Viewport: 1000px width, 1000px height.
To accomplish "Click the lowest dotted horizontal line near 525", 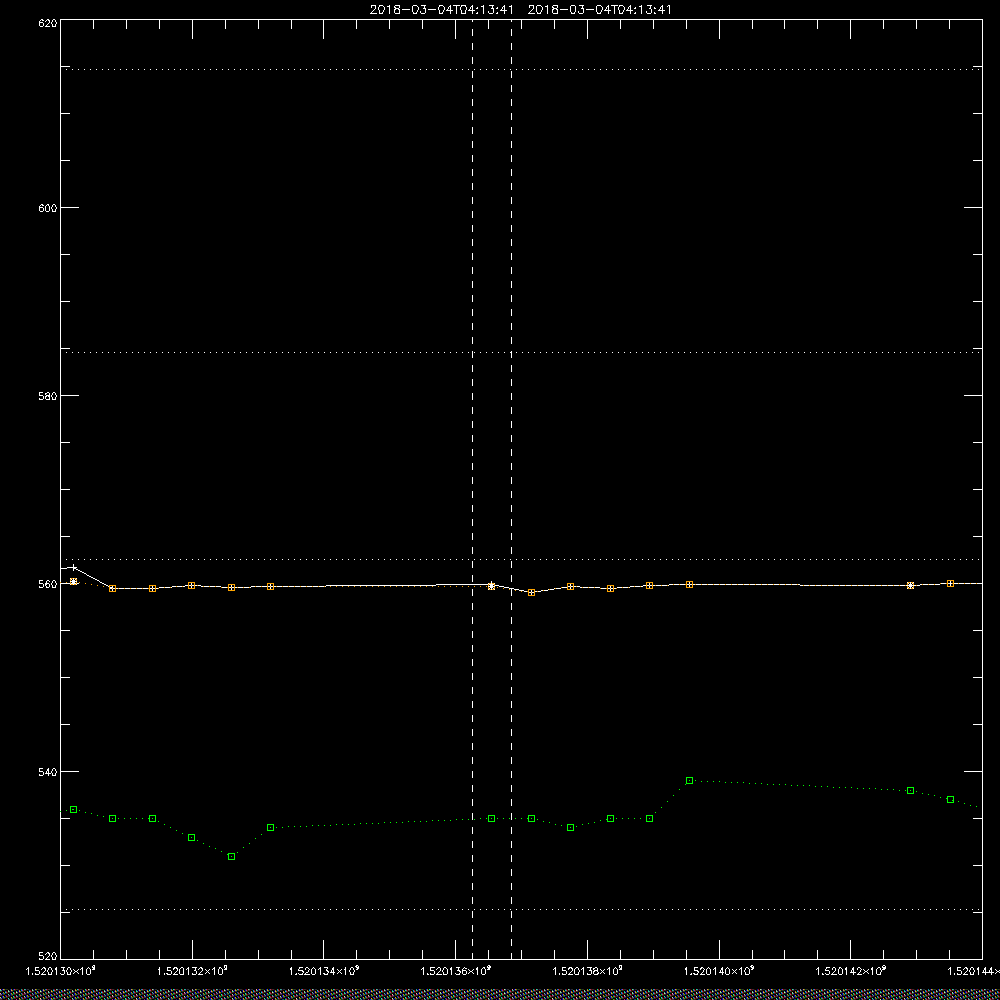I will 521,909.
